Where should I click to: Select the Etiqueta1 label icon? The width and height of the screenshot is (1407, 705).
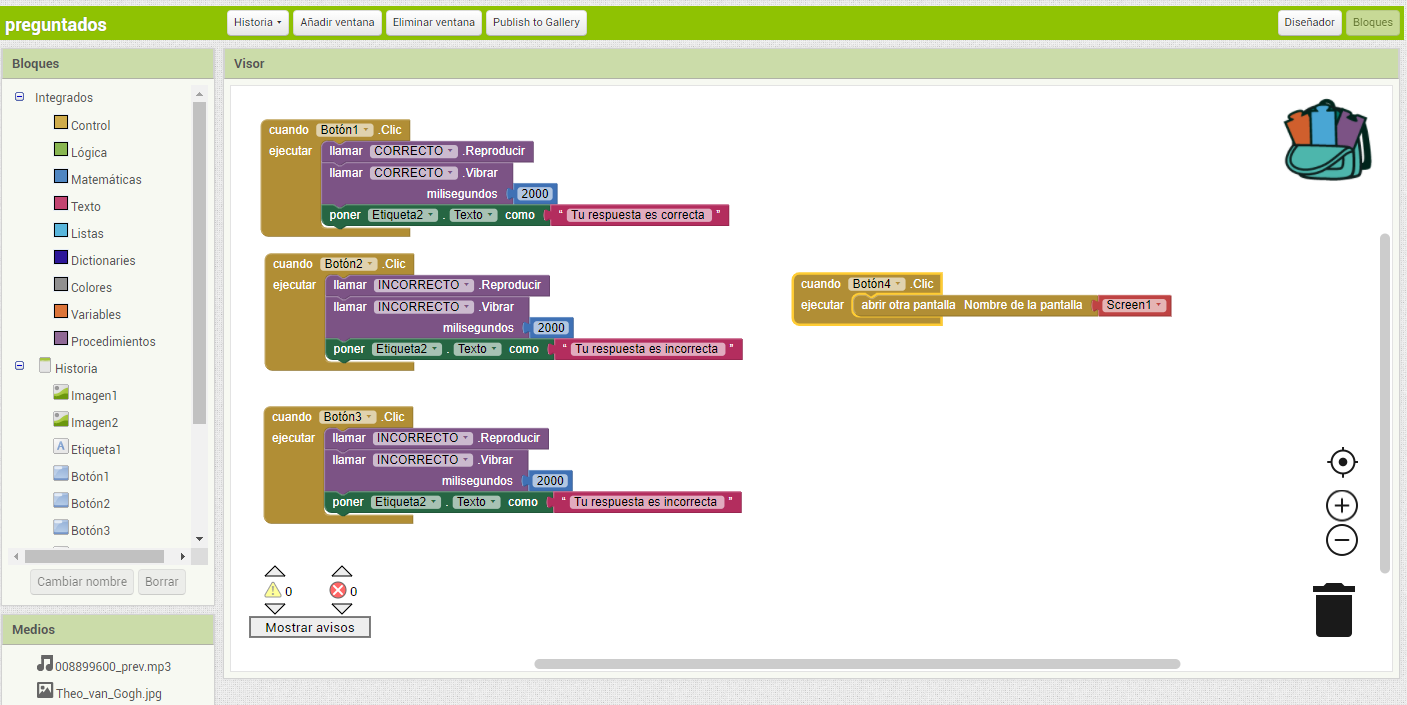pos(61,447)
